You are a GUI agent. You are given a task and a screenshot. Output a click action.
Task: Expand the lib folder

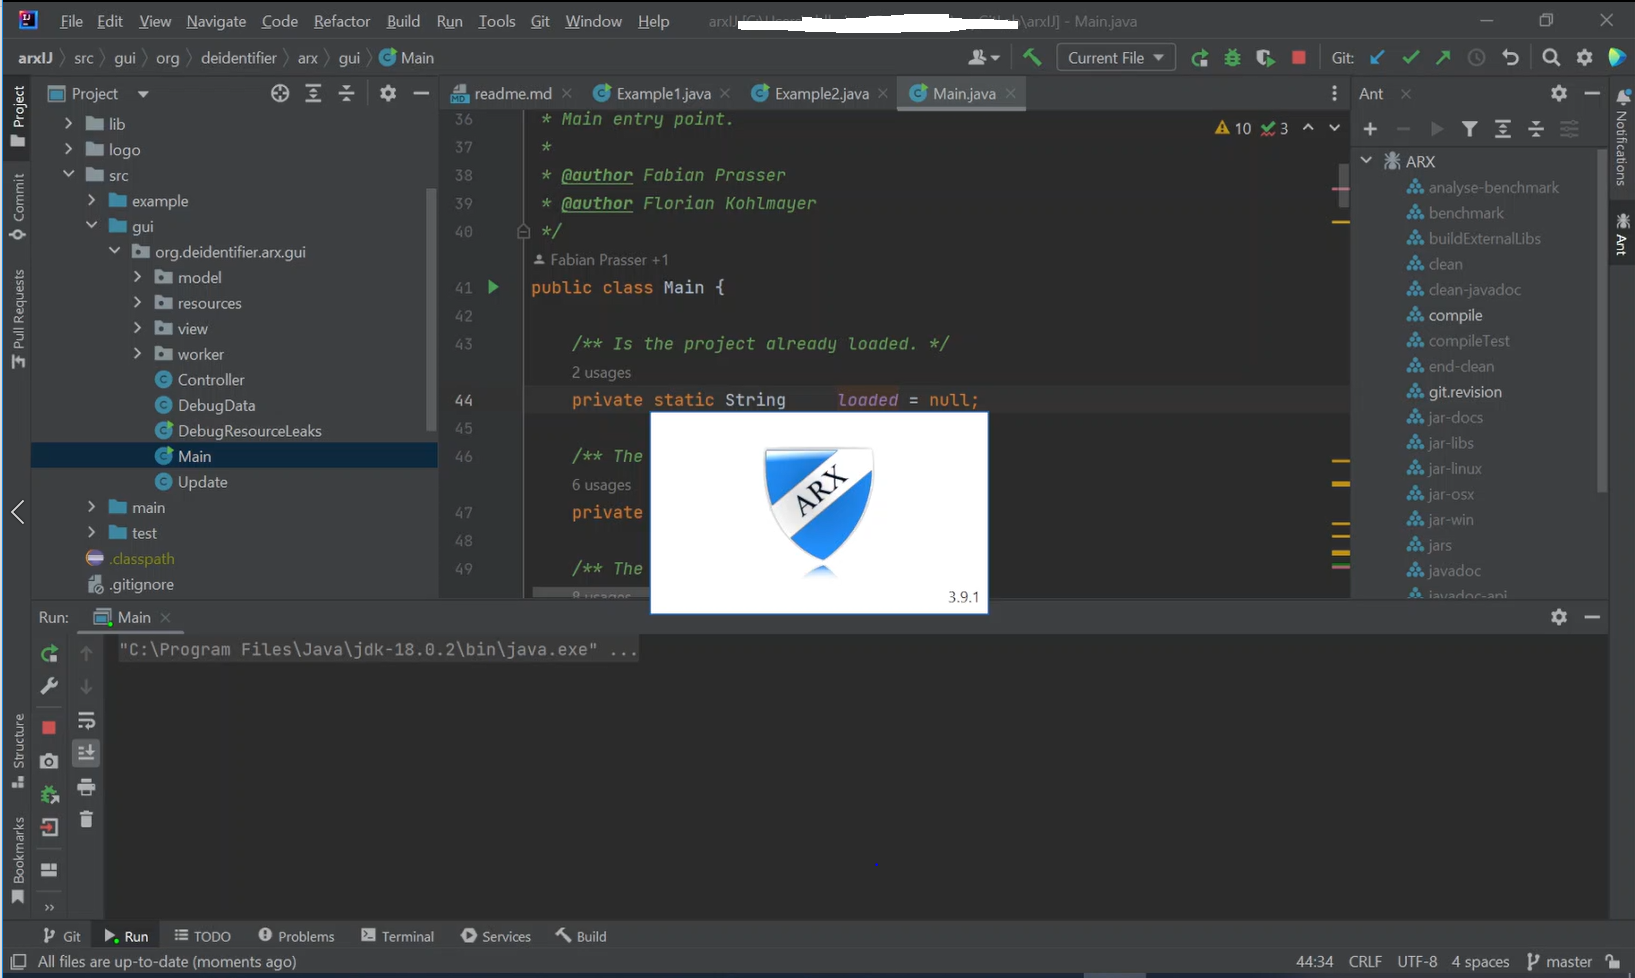(68, 123)
